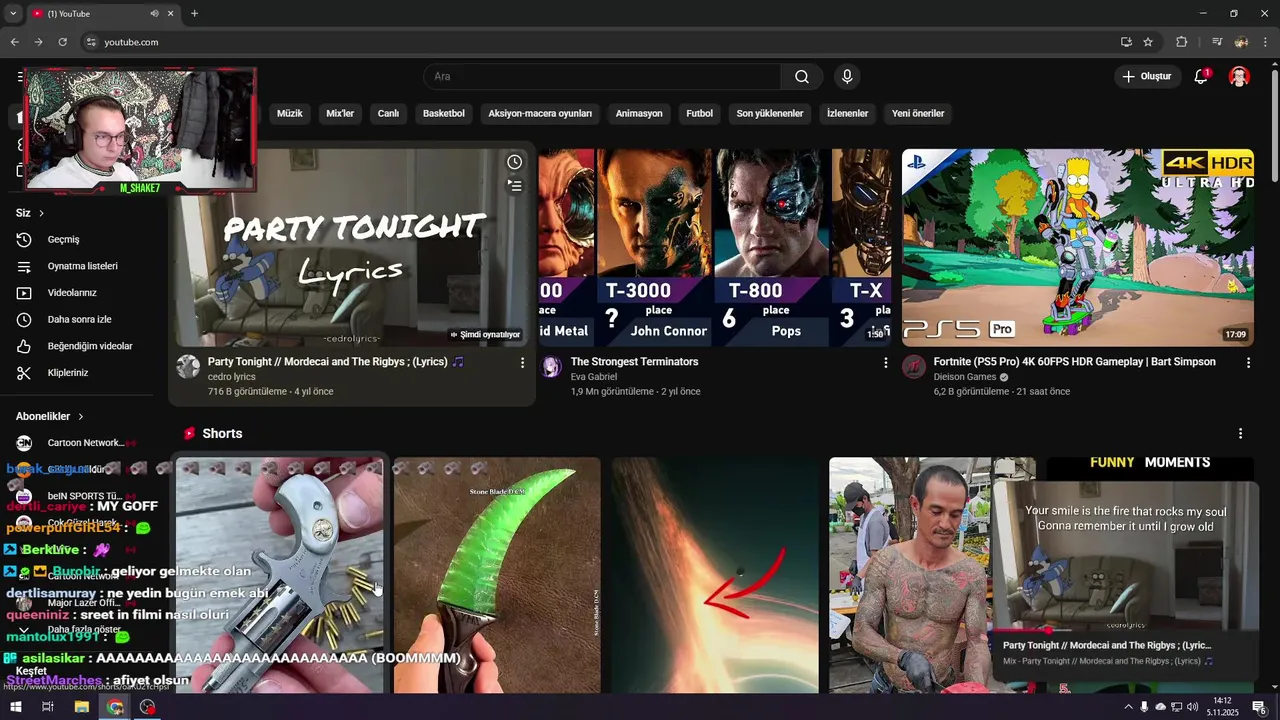Show hidden system tray icons
Viewport: 1280px width, 720px height.
coord(1128,707)
